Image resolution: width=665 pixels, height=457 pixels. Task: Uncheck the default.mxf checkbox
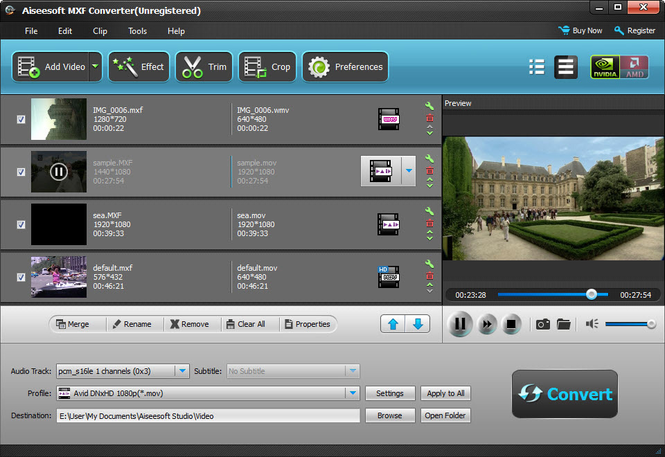coord(21,277)
